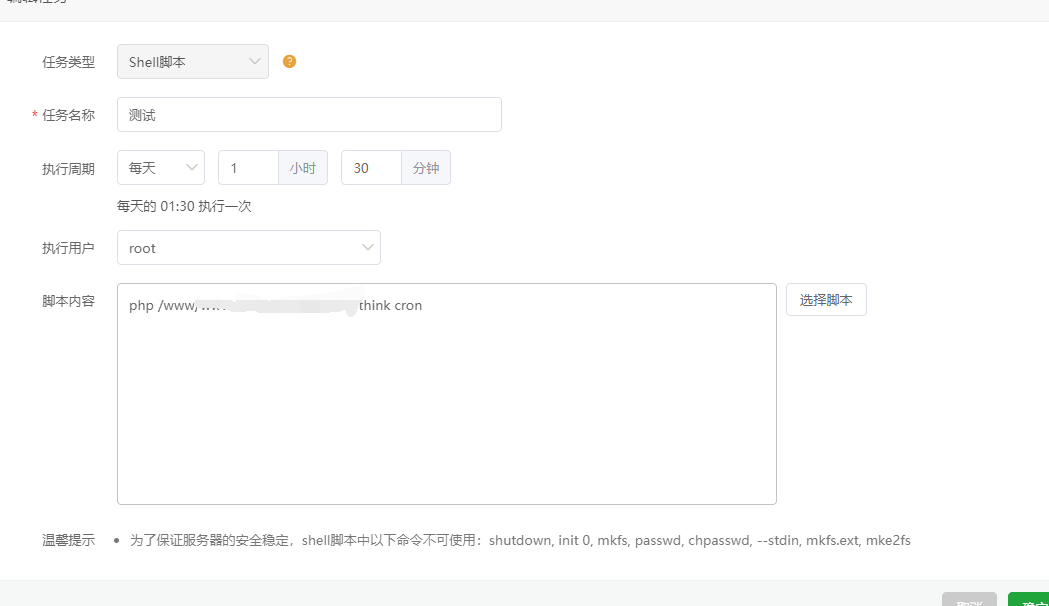The image size is (1049, 606).
Task: Click the 温馨提示 label
Action: coord(68,540)
